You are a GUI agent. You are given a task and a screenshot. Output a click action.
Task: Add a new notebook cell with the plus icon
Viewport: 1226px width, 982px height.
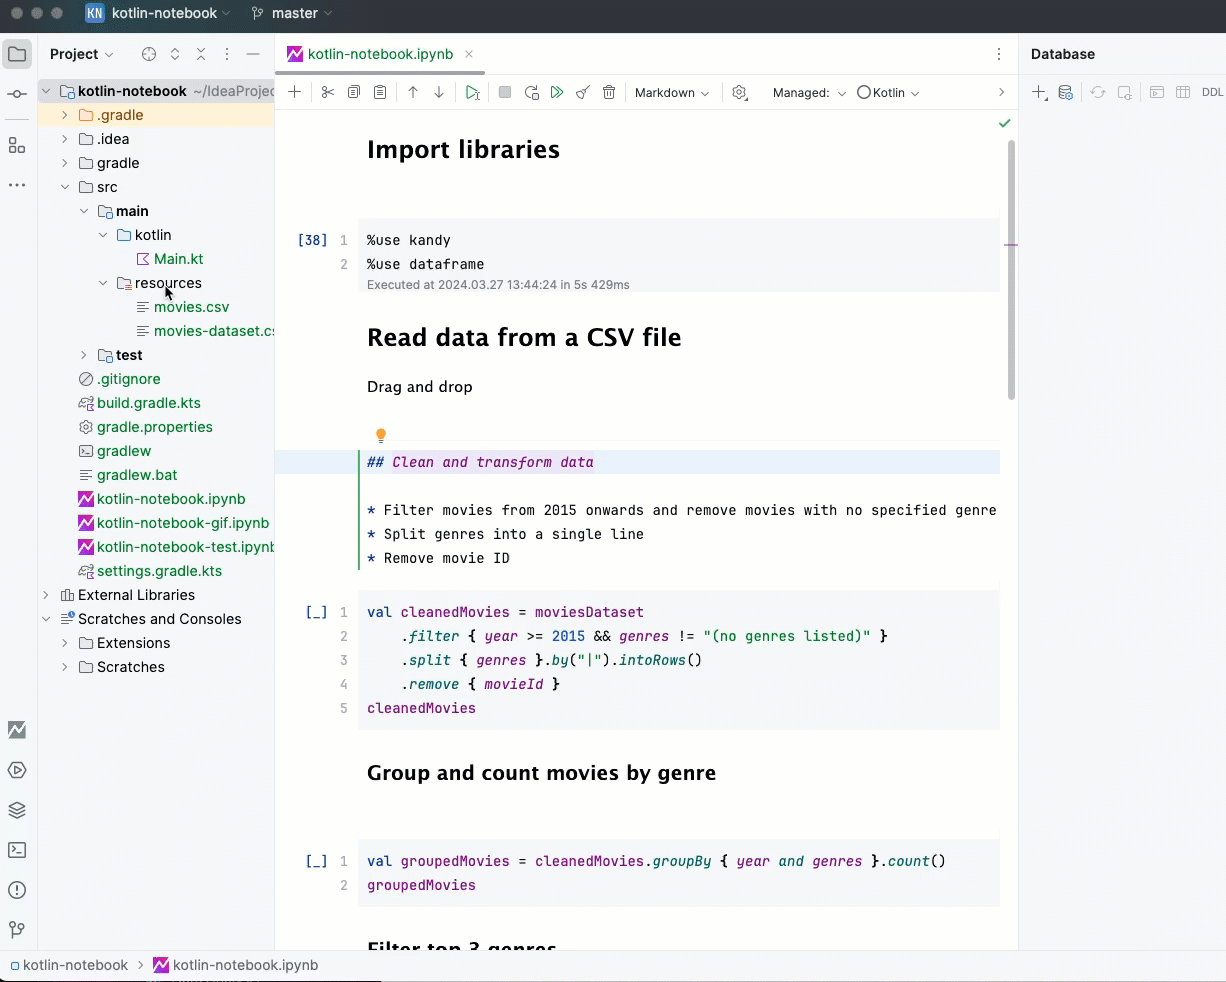(295, 92)
